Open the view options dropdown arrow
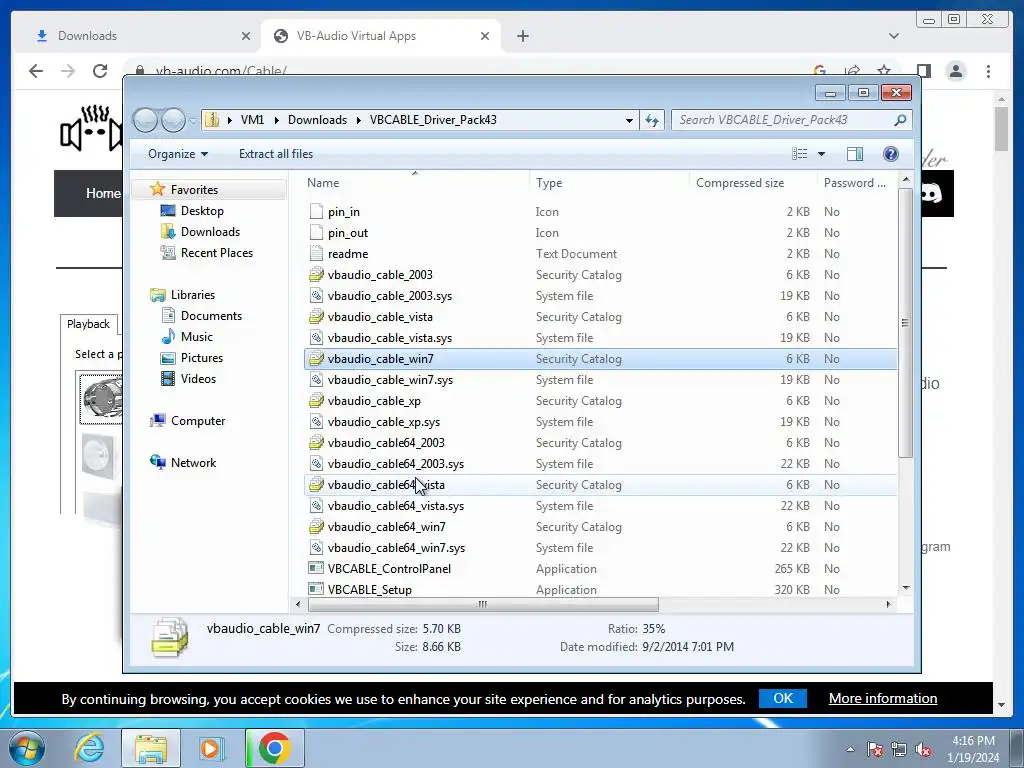Screen dimensions: 1024x768 click(822, 154)
